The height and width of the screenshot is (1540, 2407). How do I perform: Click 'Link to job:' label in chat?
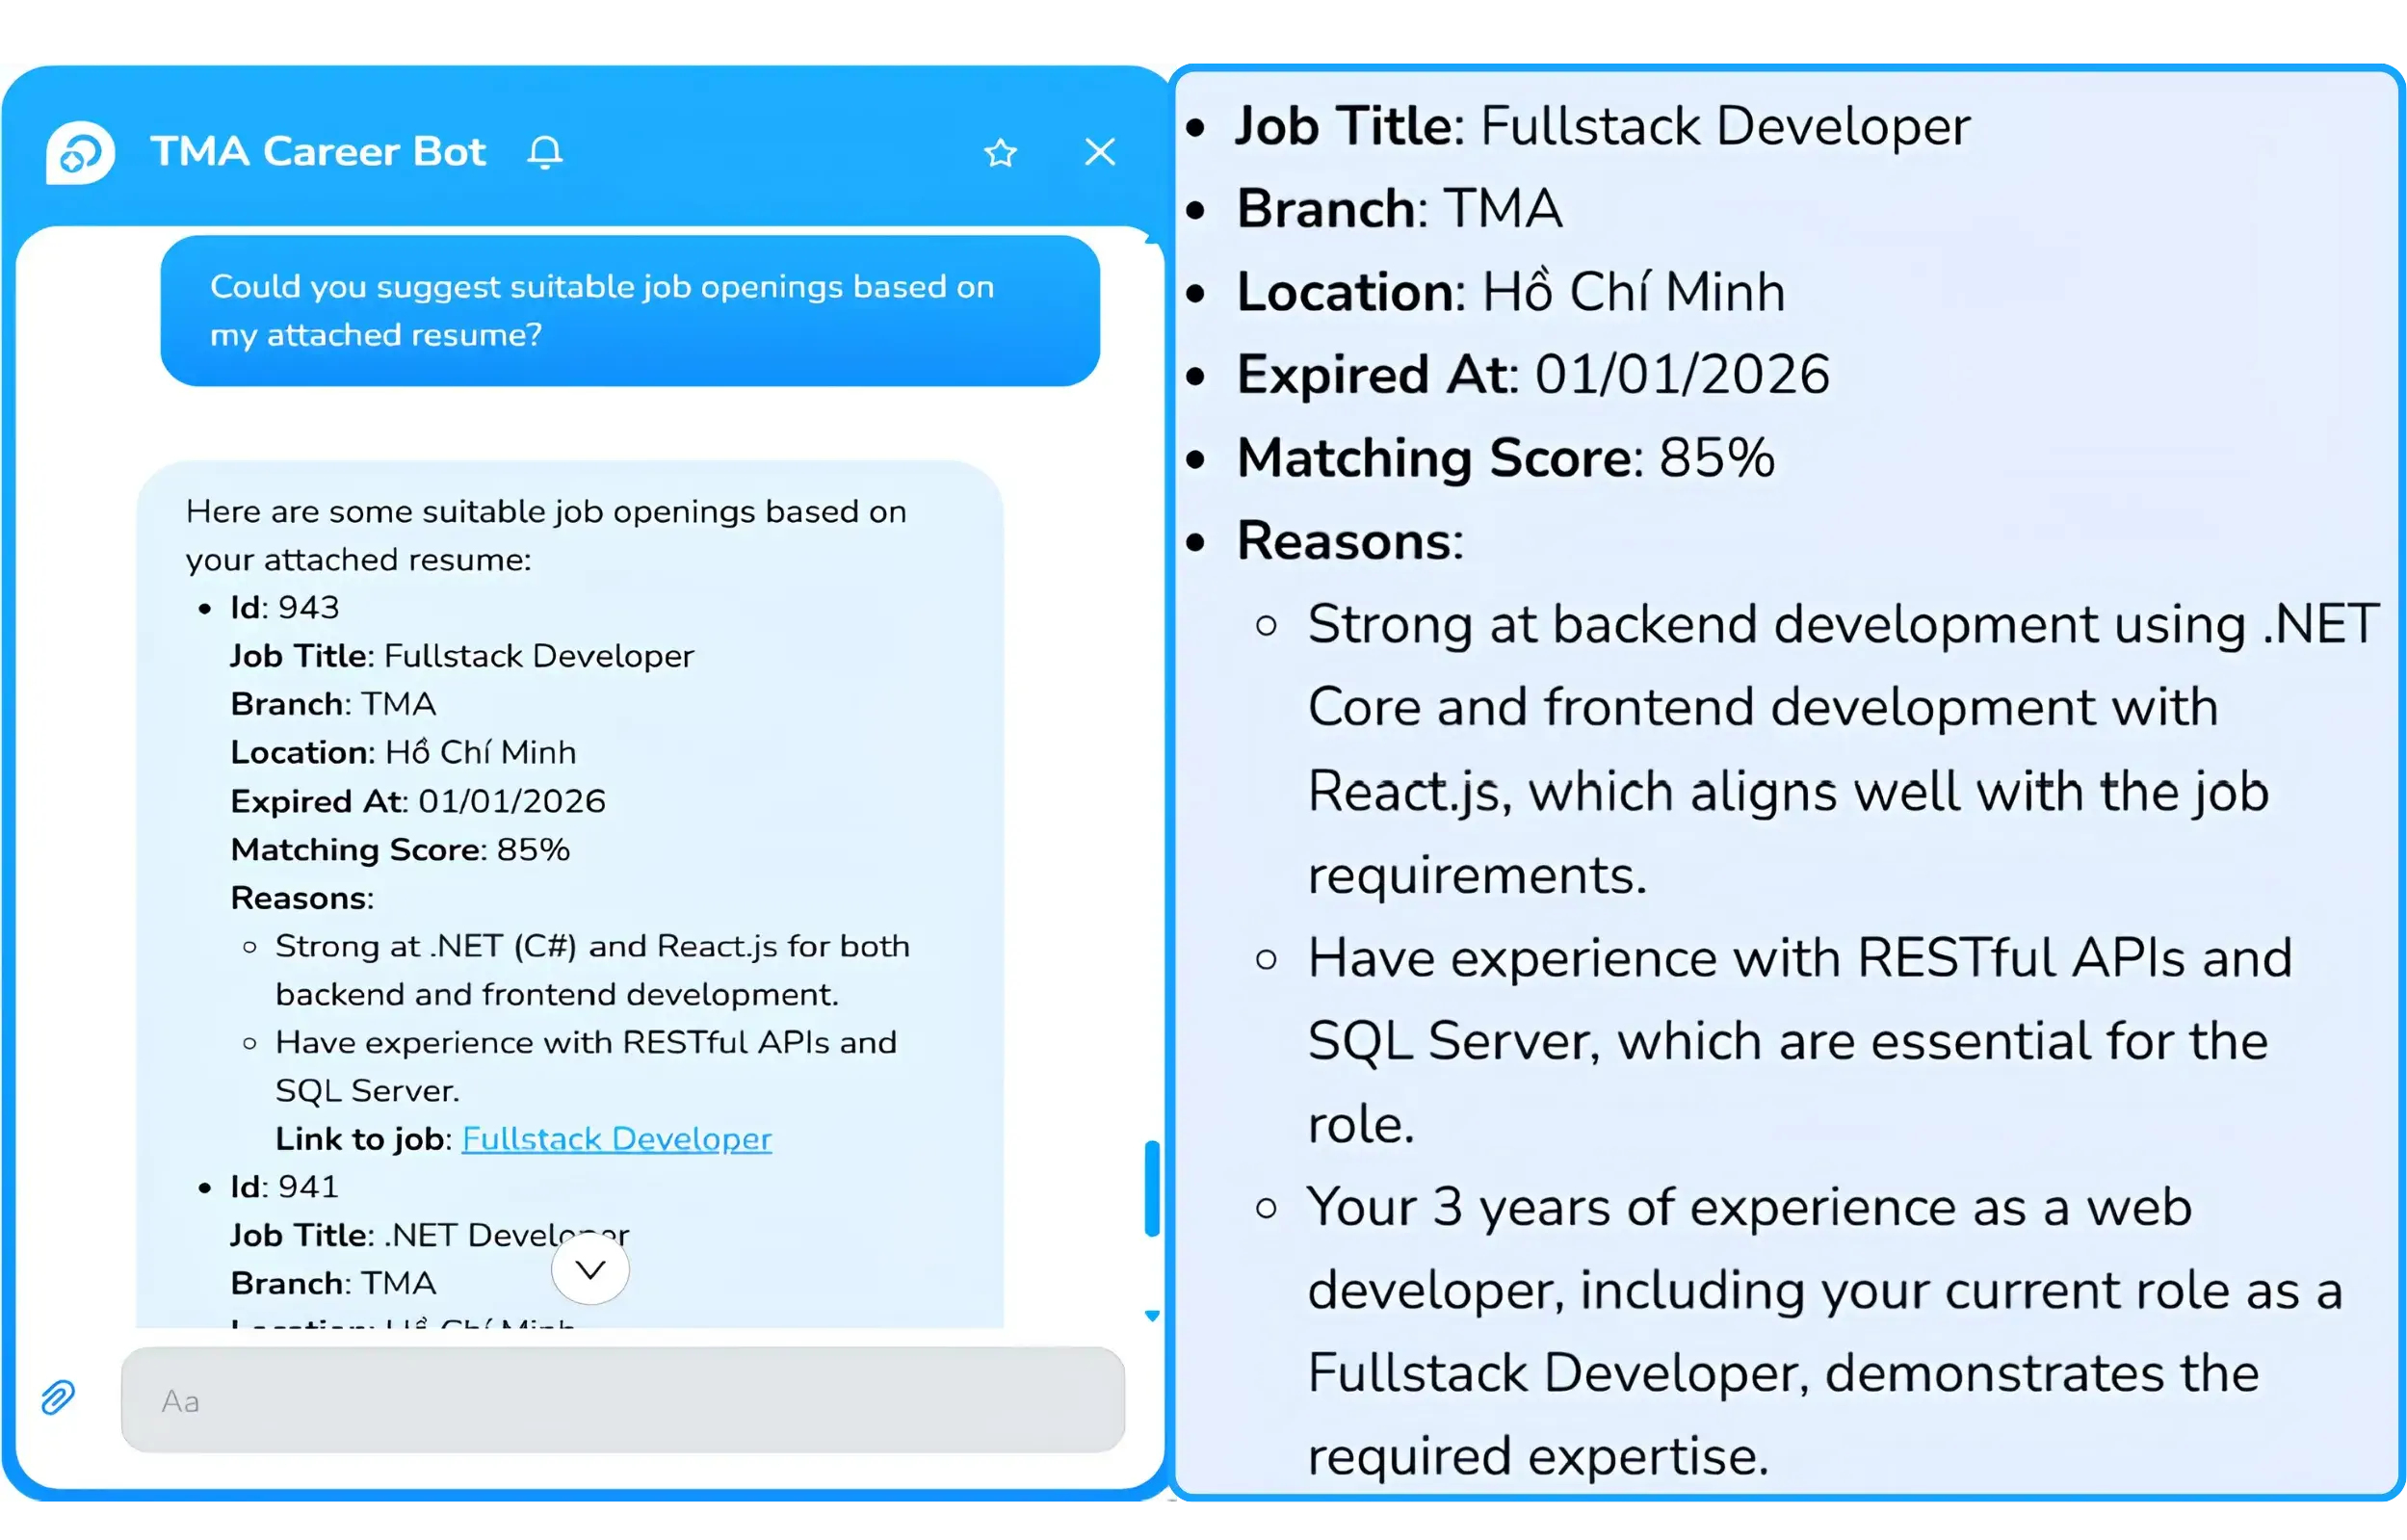(x=364, y=1139)
